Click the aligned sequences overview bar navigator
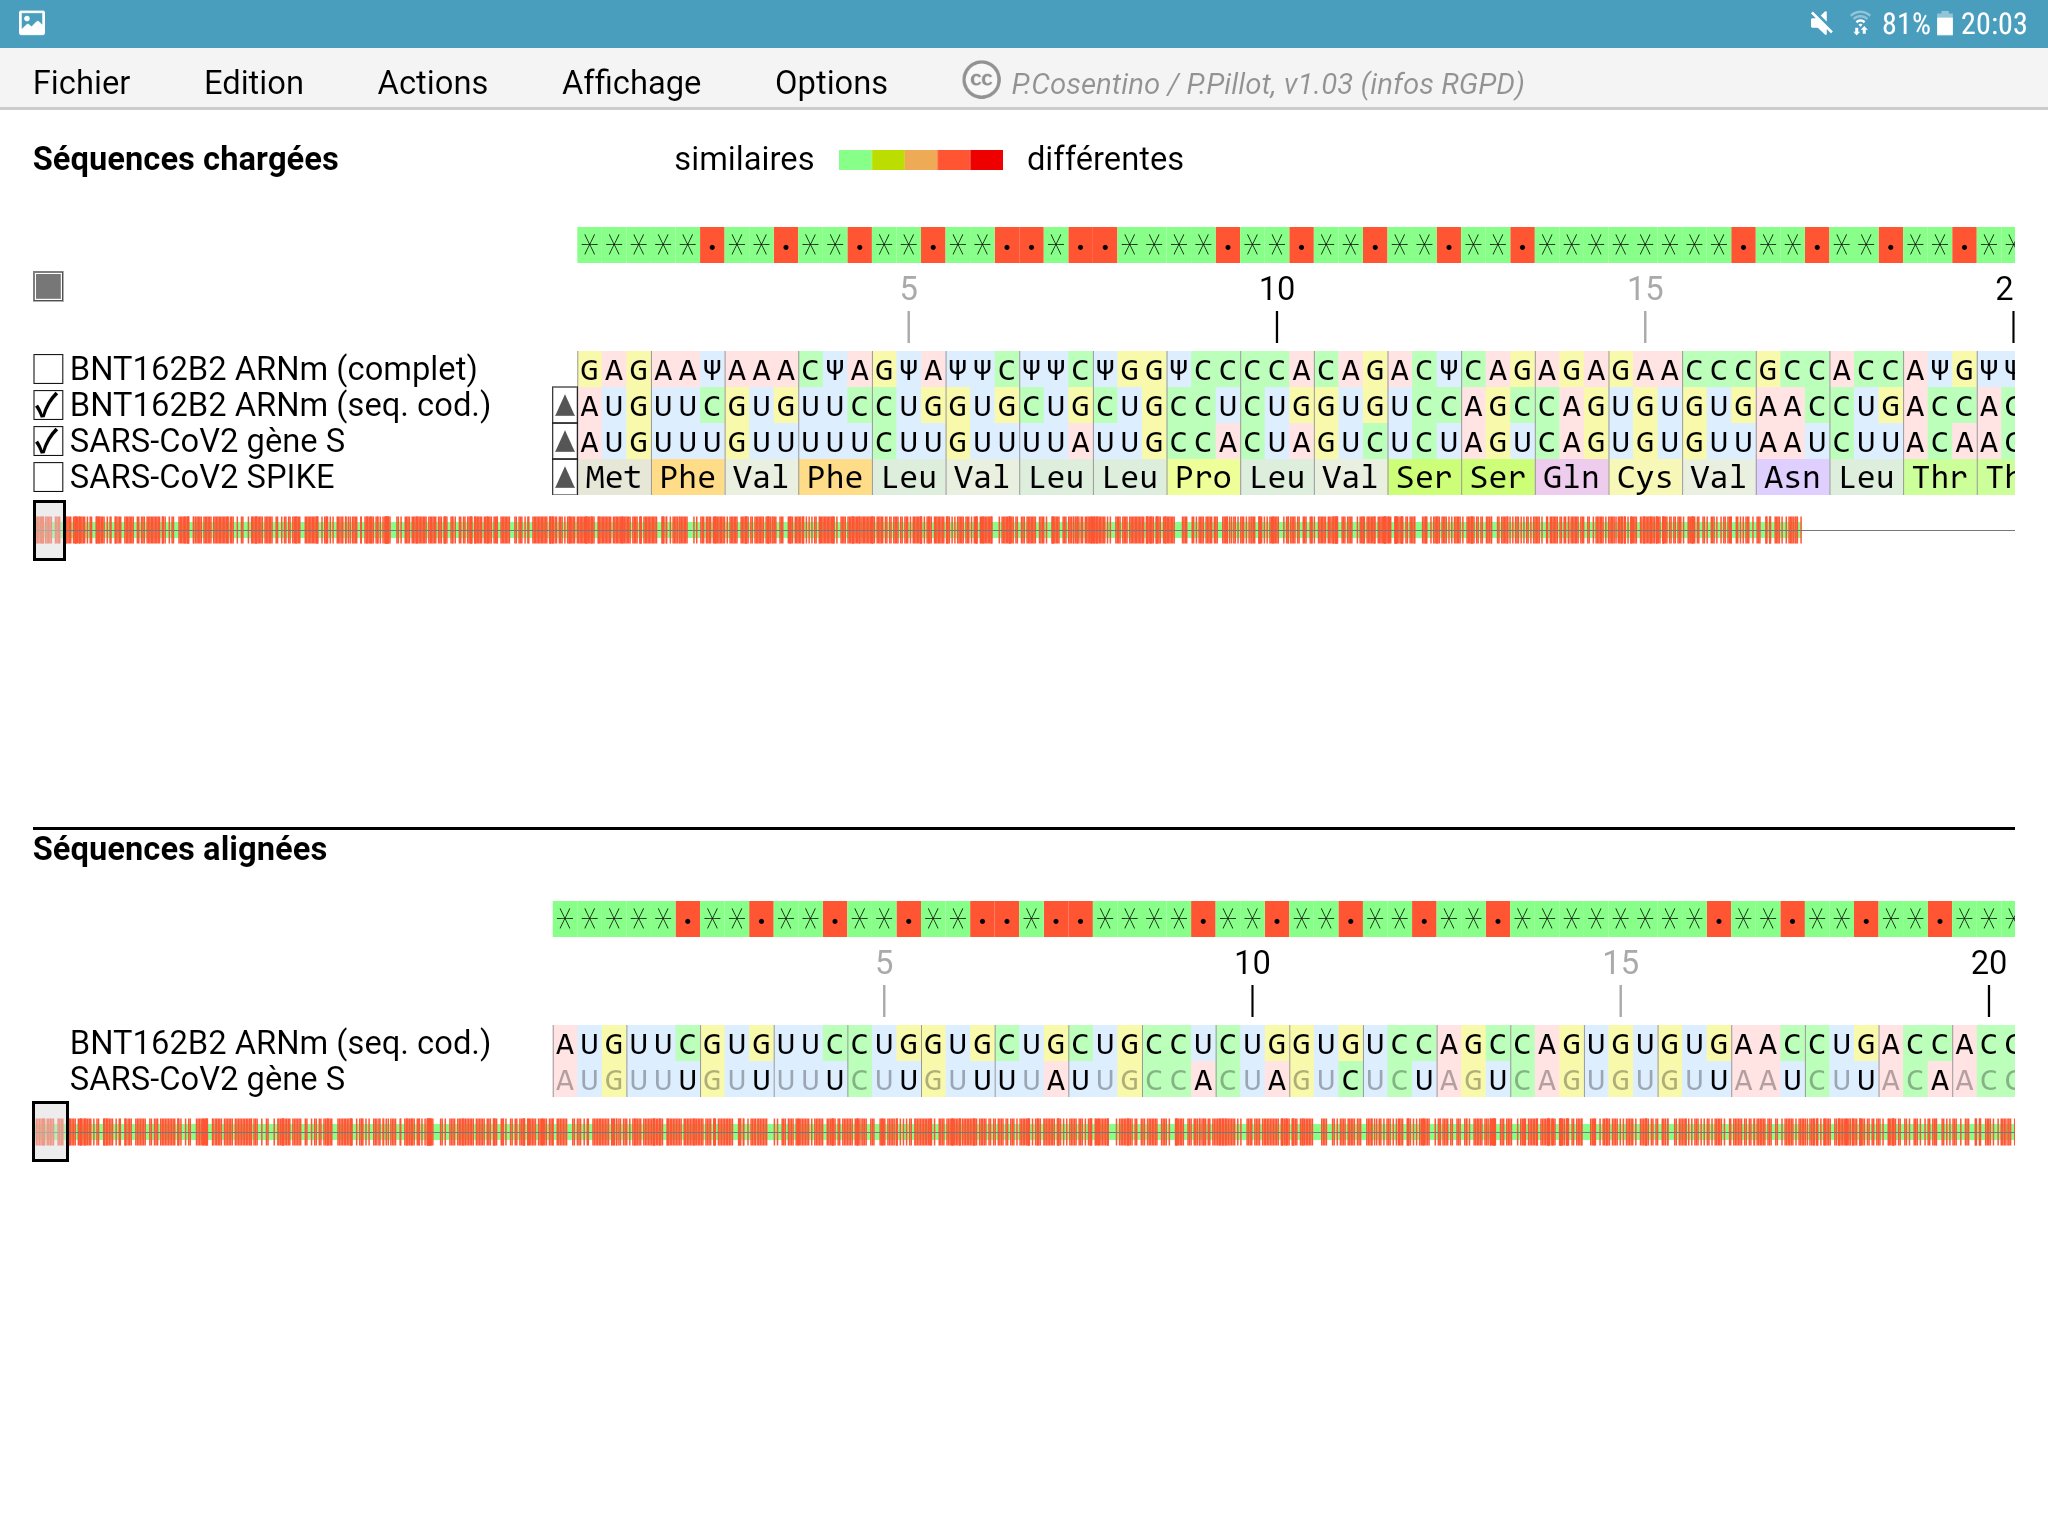2048x1536 pixels. [x=50, y=1131]
